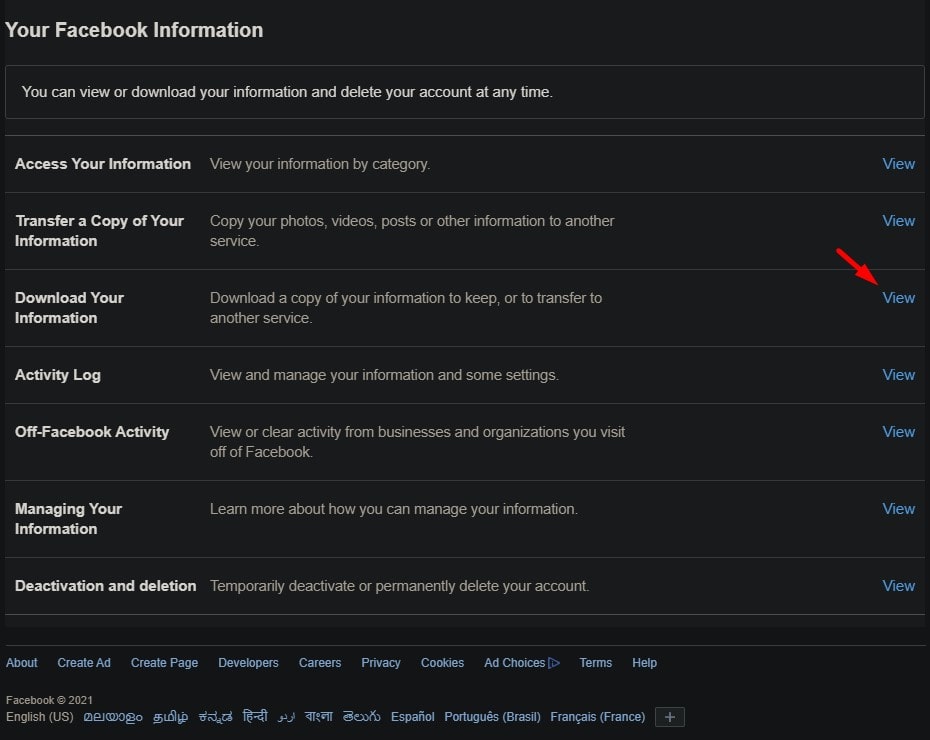Image resolution: width=930 pixels, height=740 pixels.
Task: Open View for Managing Your Information
Action: (898, 508)
